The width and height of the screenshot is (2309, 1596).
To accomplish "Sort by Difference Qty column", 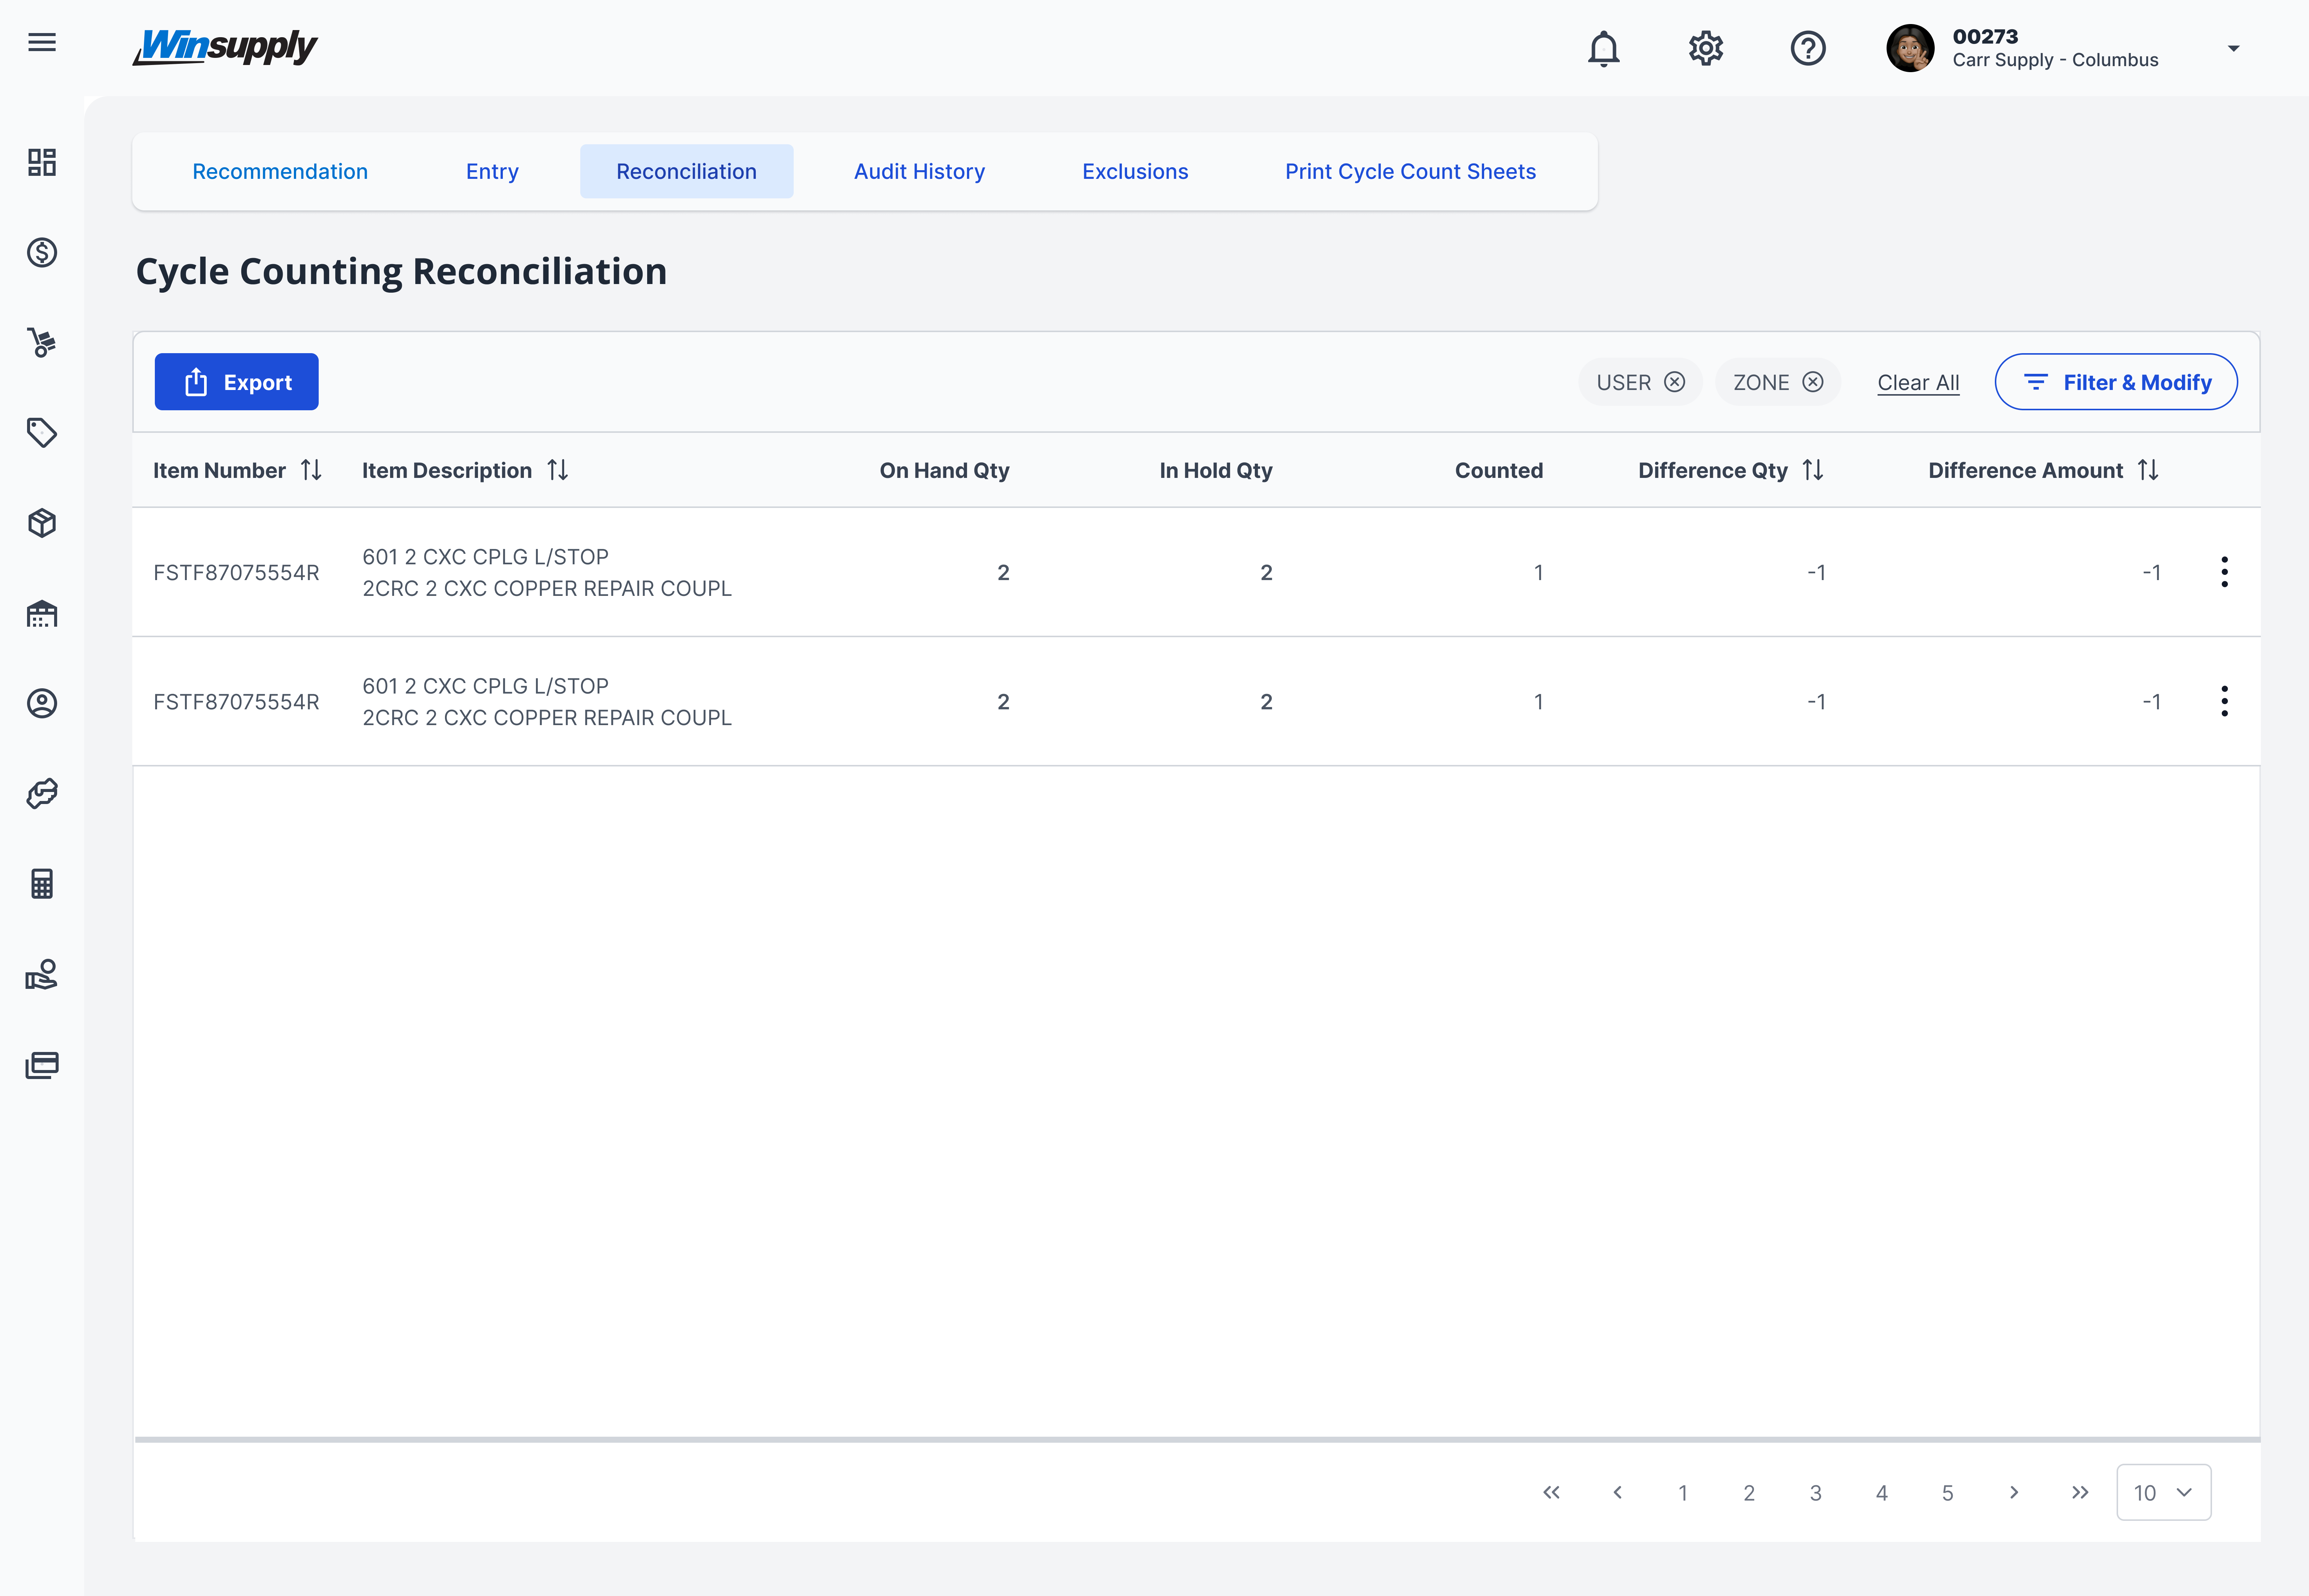I will point(1812,470).
